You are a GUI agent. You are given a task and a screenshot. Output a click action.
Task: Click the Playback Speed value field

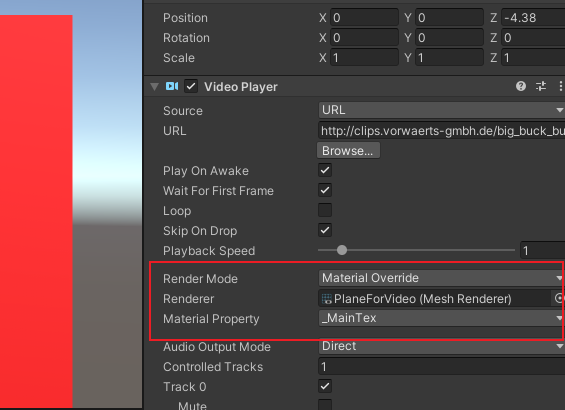coord(542,250)
